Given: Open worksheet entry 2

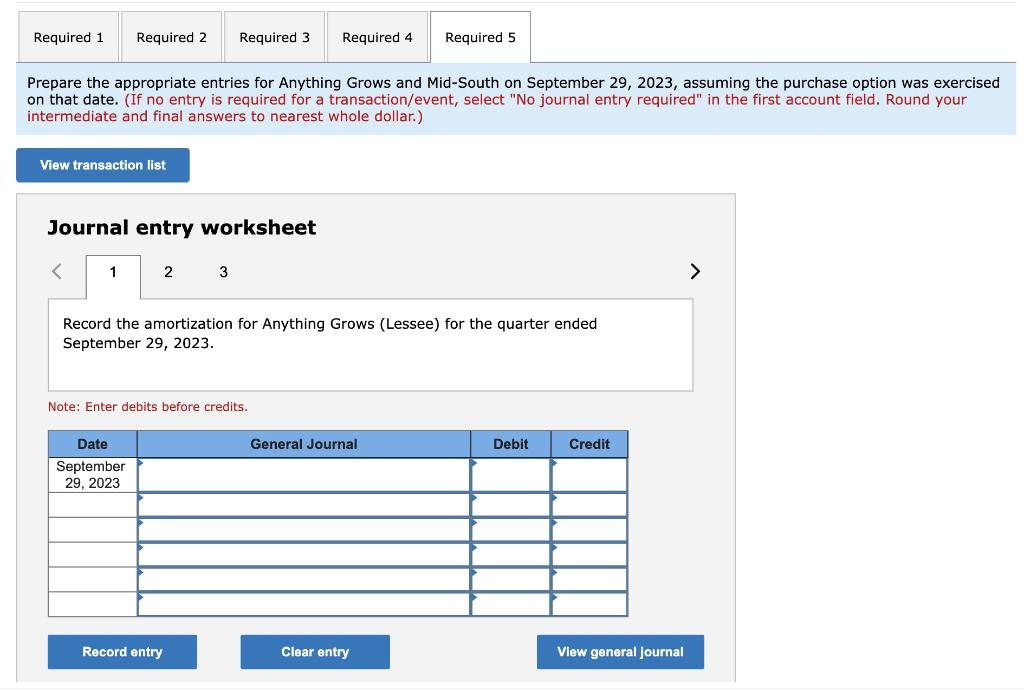Looking at the screenshot, I should point(168,272).
